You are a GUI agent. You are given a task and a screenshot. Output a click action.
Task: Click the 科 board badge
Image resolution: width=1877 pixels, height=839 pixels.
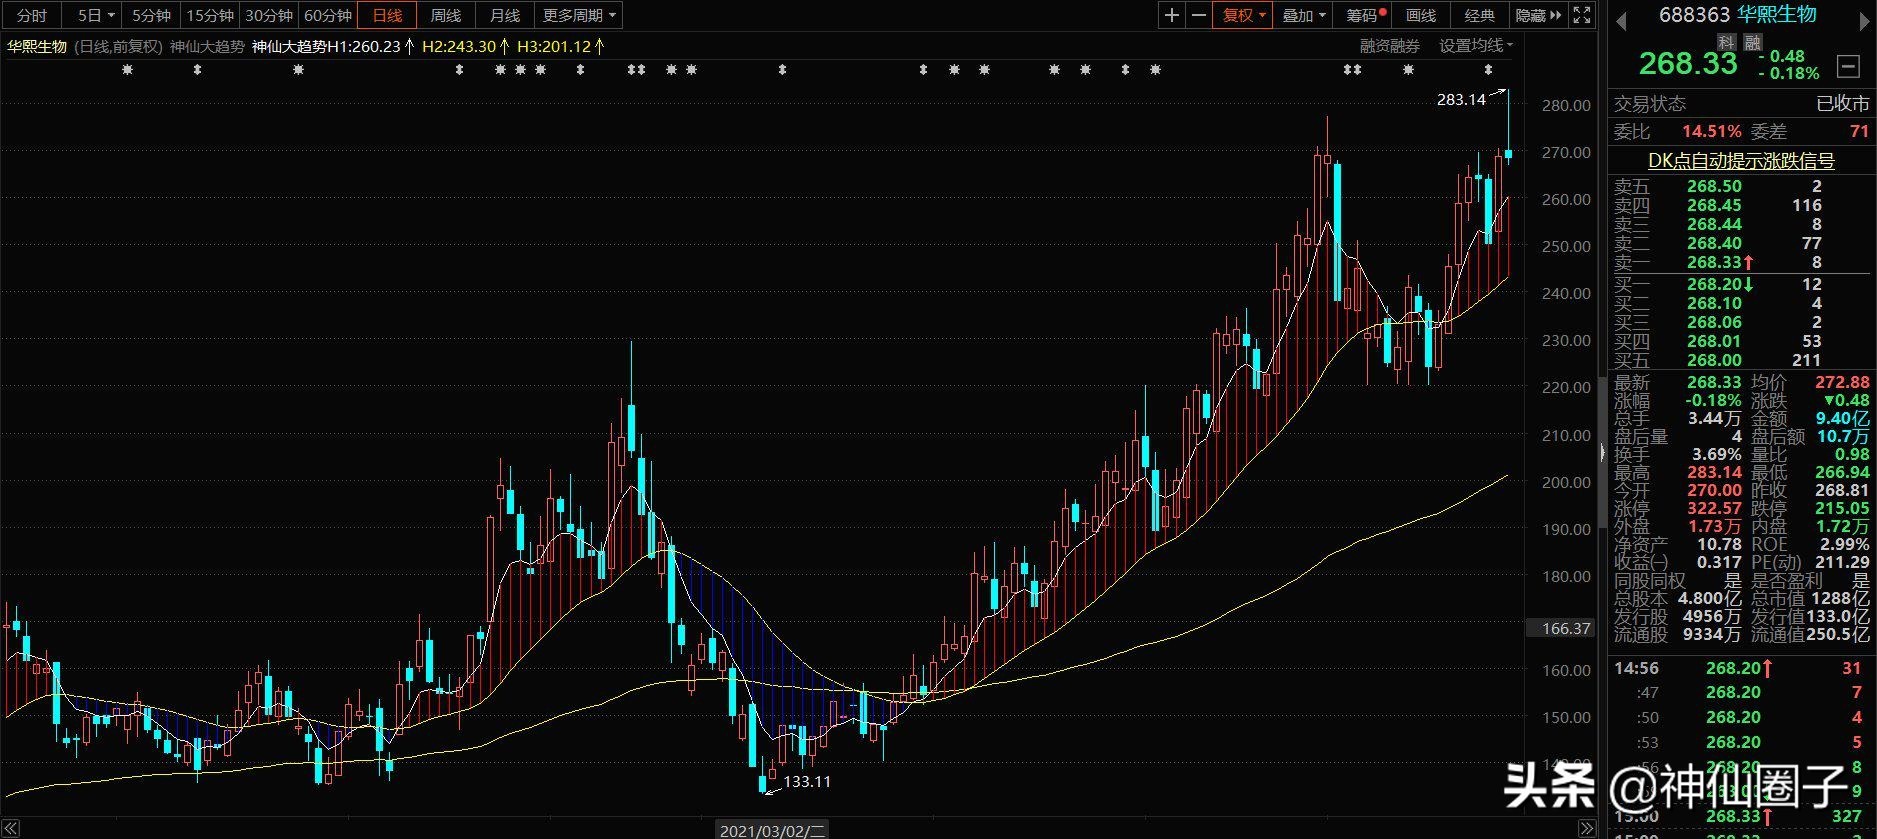1726,42
